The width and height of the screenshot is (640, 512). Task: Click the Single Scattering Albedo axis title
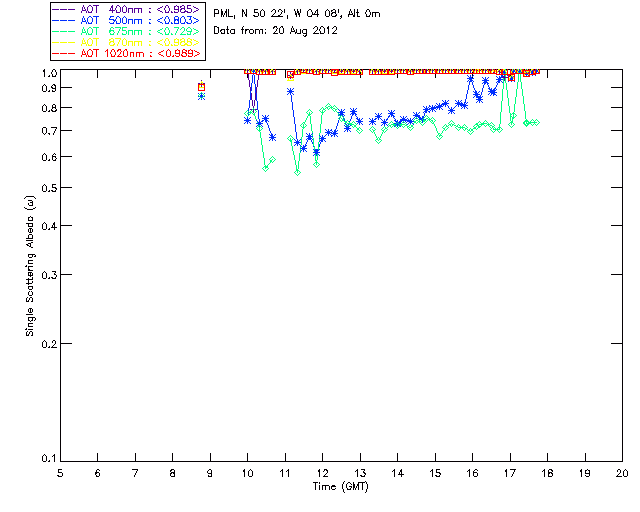30,266
